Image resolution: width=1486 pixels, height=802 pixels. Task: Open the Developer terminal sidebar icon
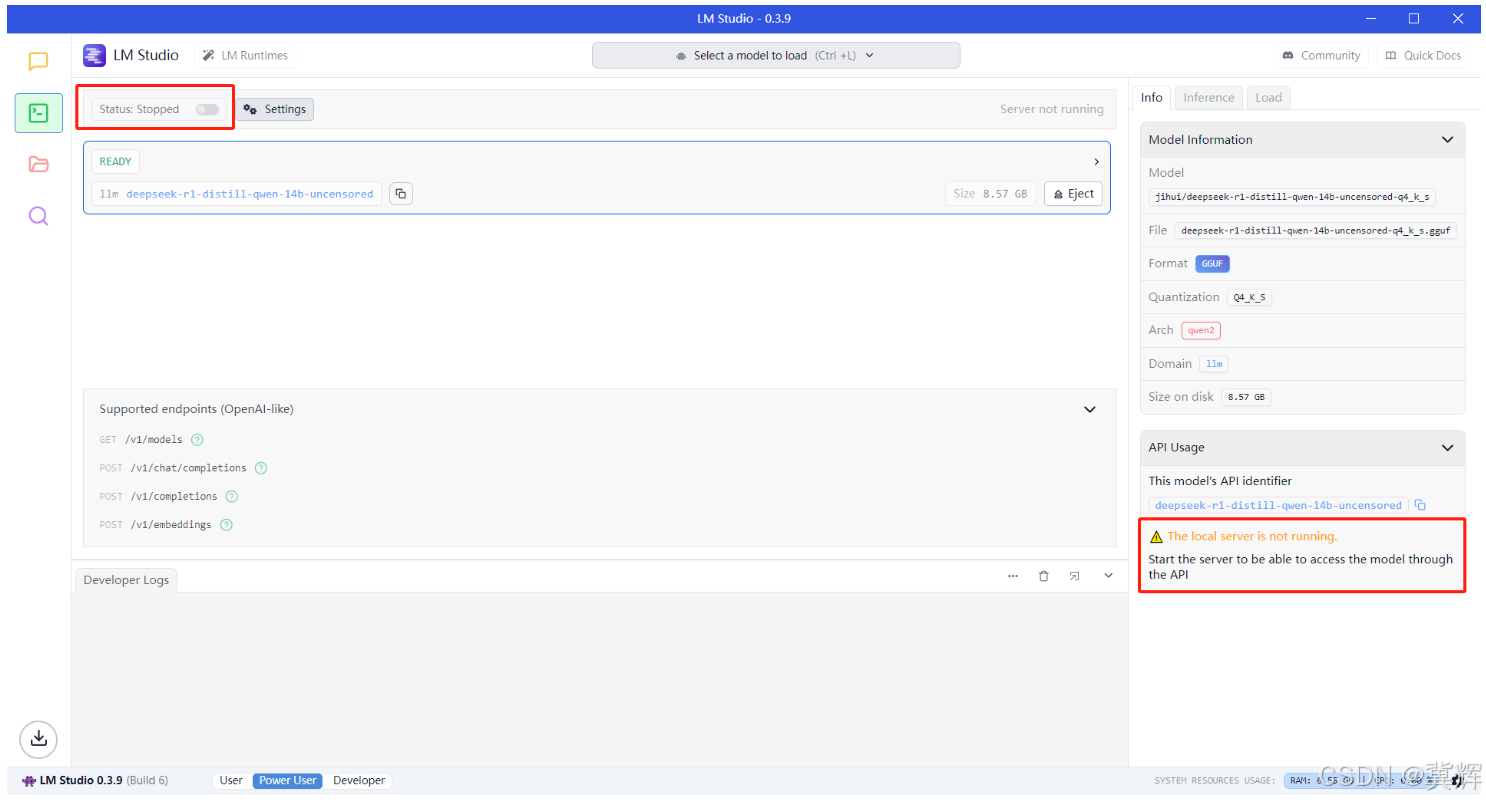[38, 113]
